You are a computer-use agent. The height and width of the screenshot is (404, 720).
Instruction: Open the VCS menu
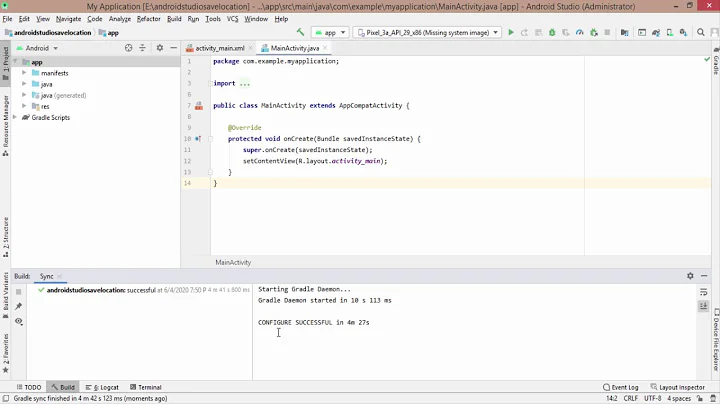click(x=232, y=19)
